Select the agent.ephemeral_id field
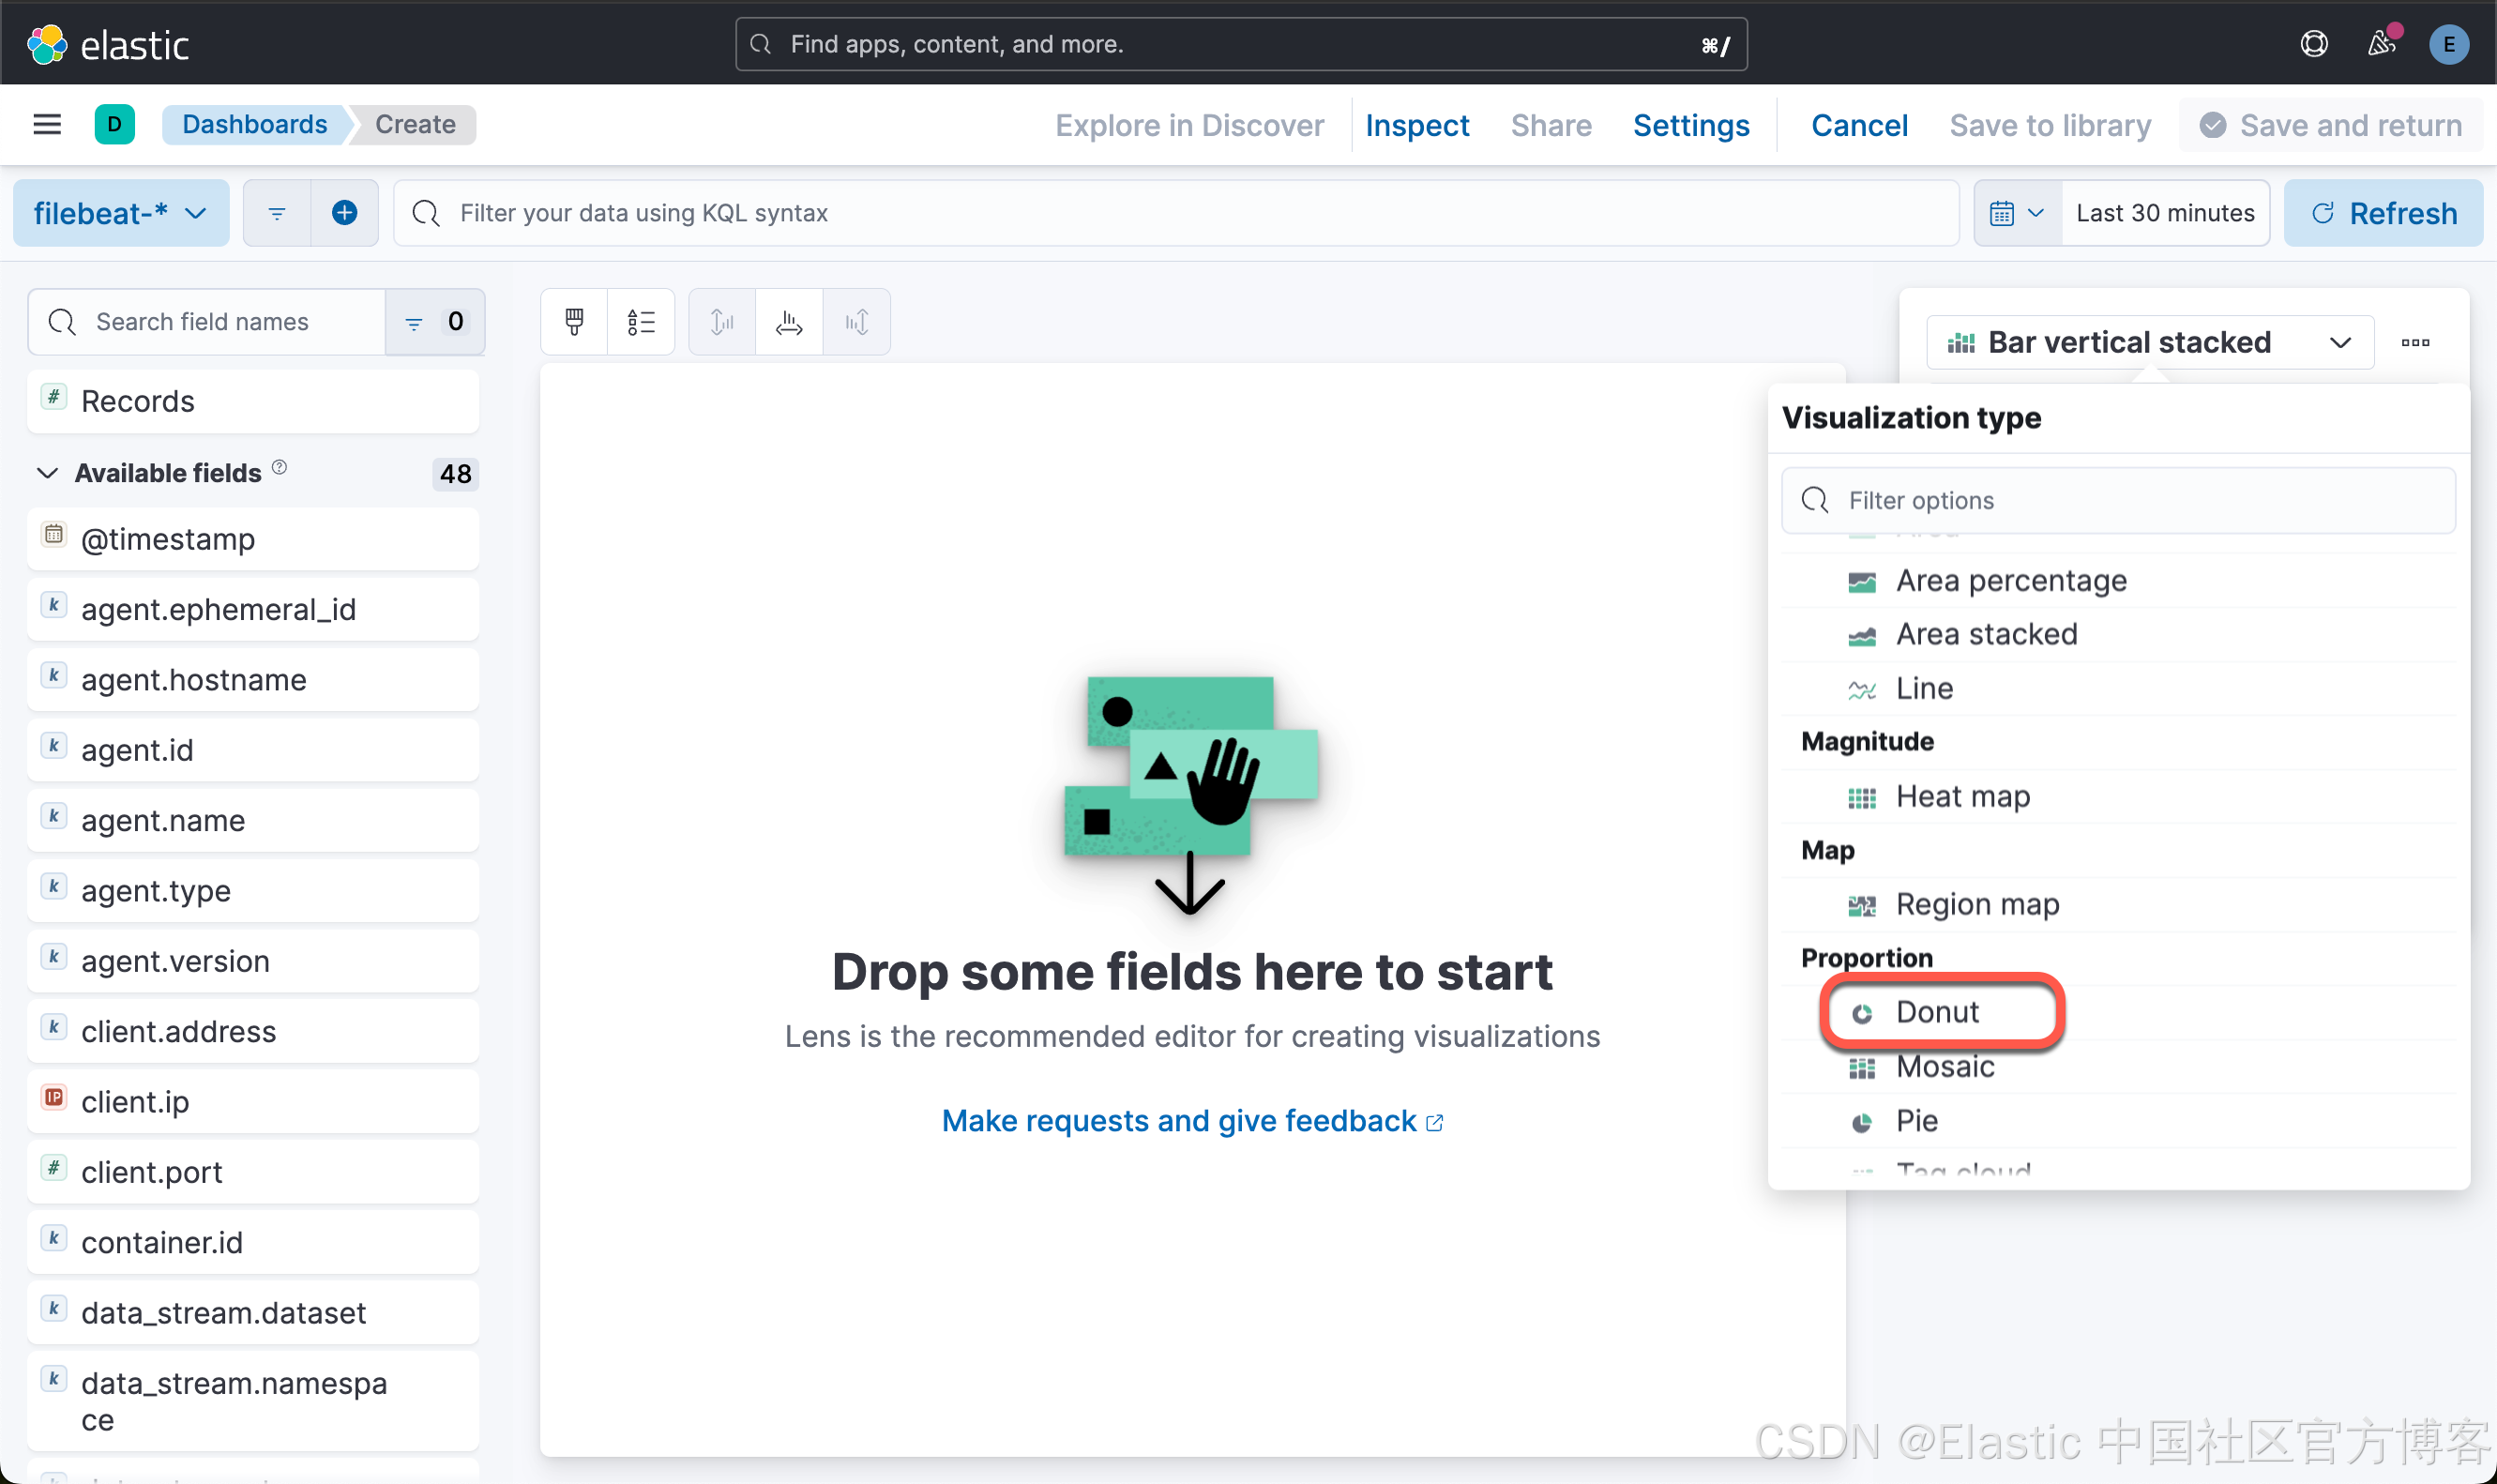Image resolution: width=2497 pixels, height=1484 pixels. pos(253,609)
